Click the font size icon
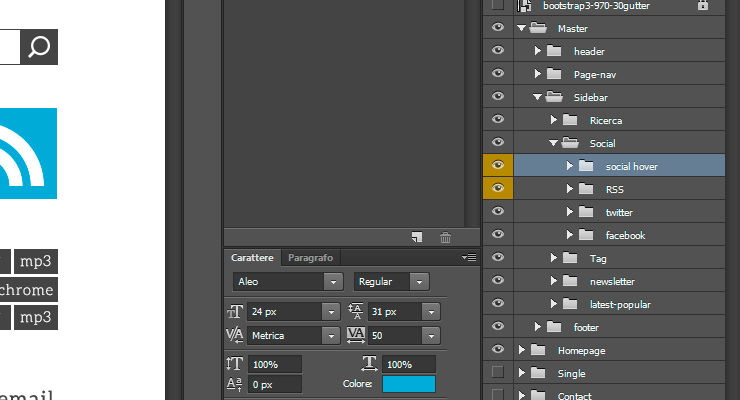This screenshot has height=400, width=740. 235,311
